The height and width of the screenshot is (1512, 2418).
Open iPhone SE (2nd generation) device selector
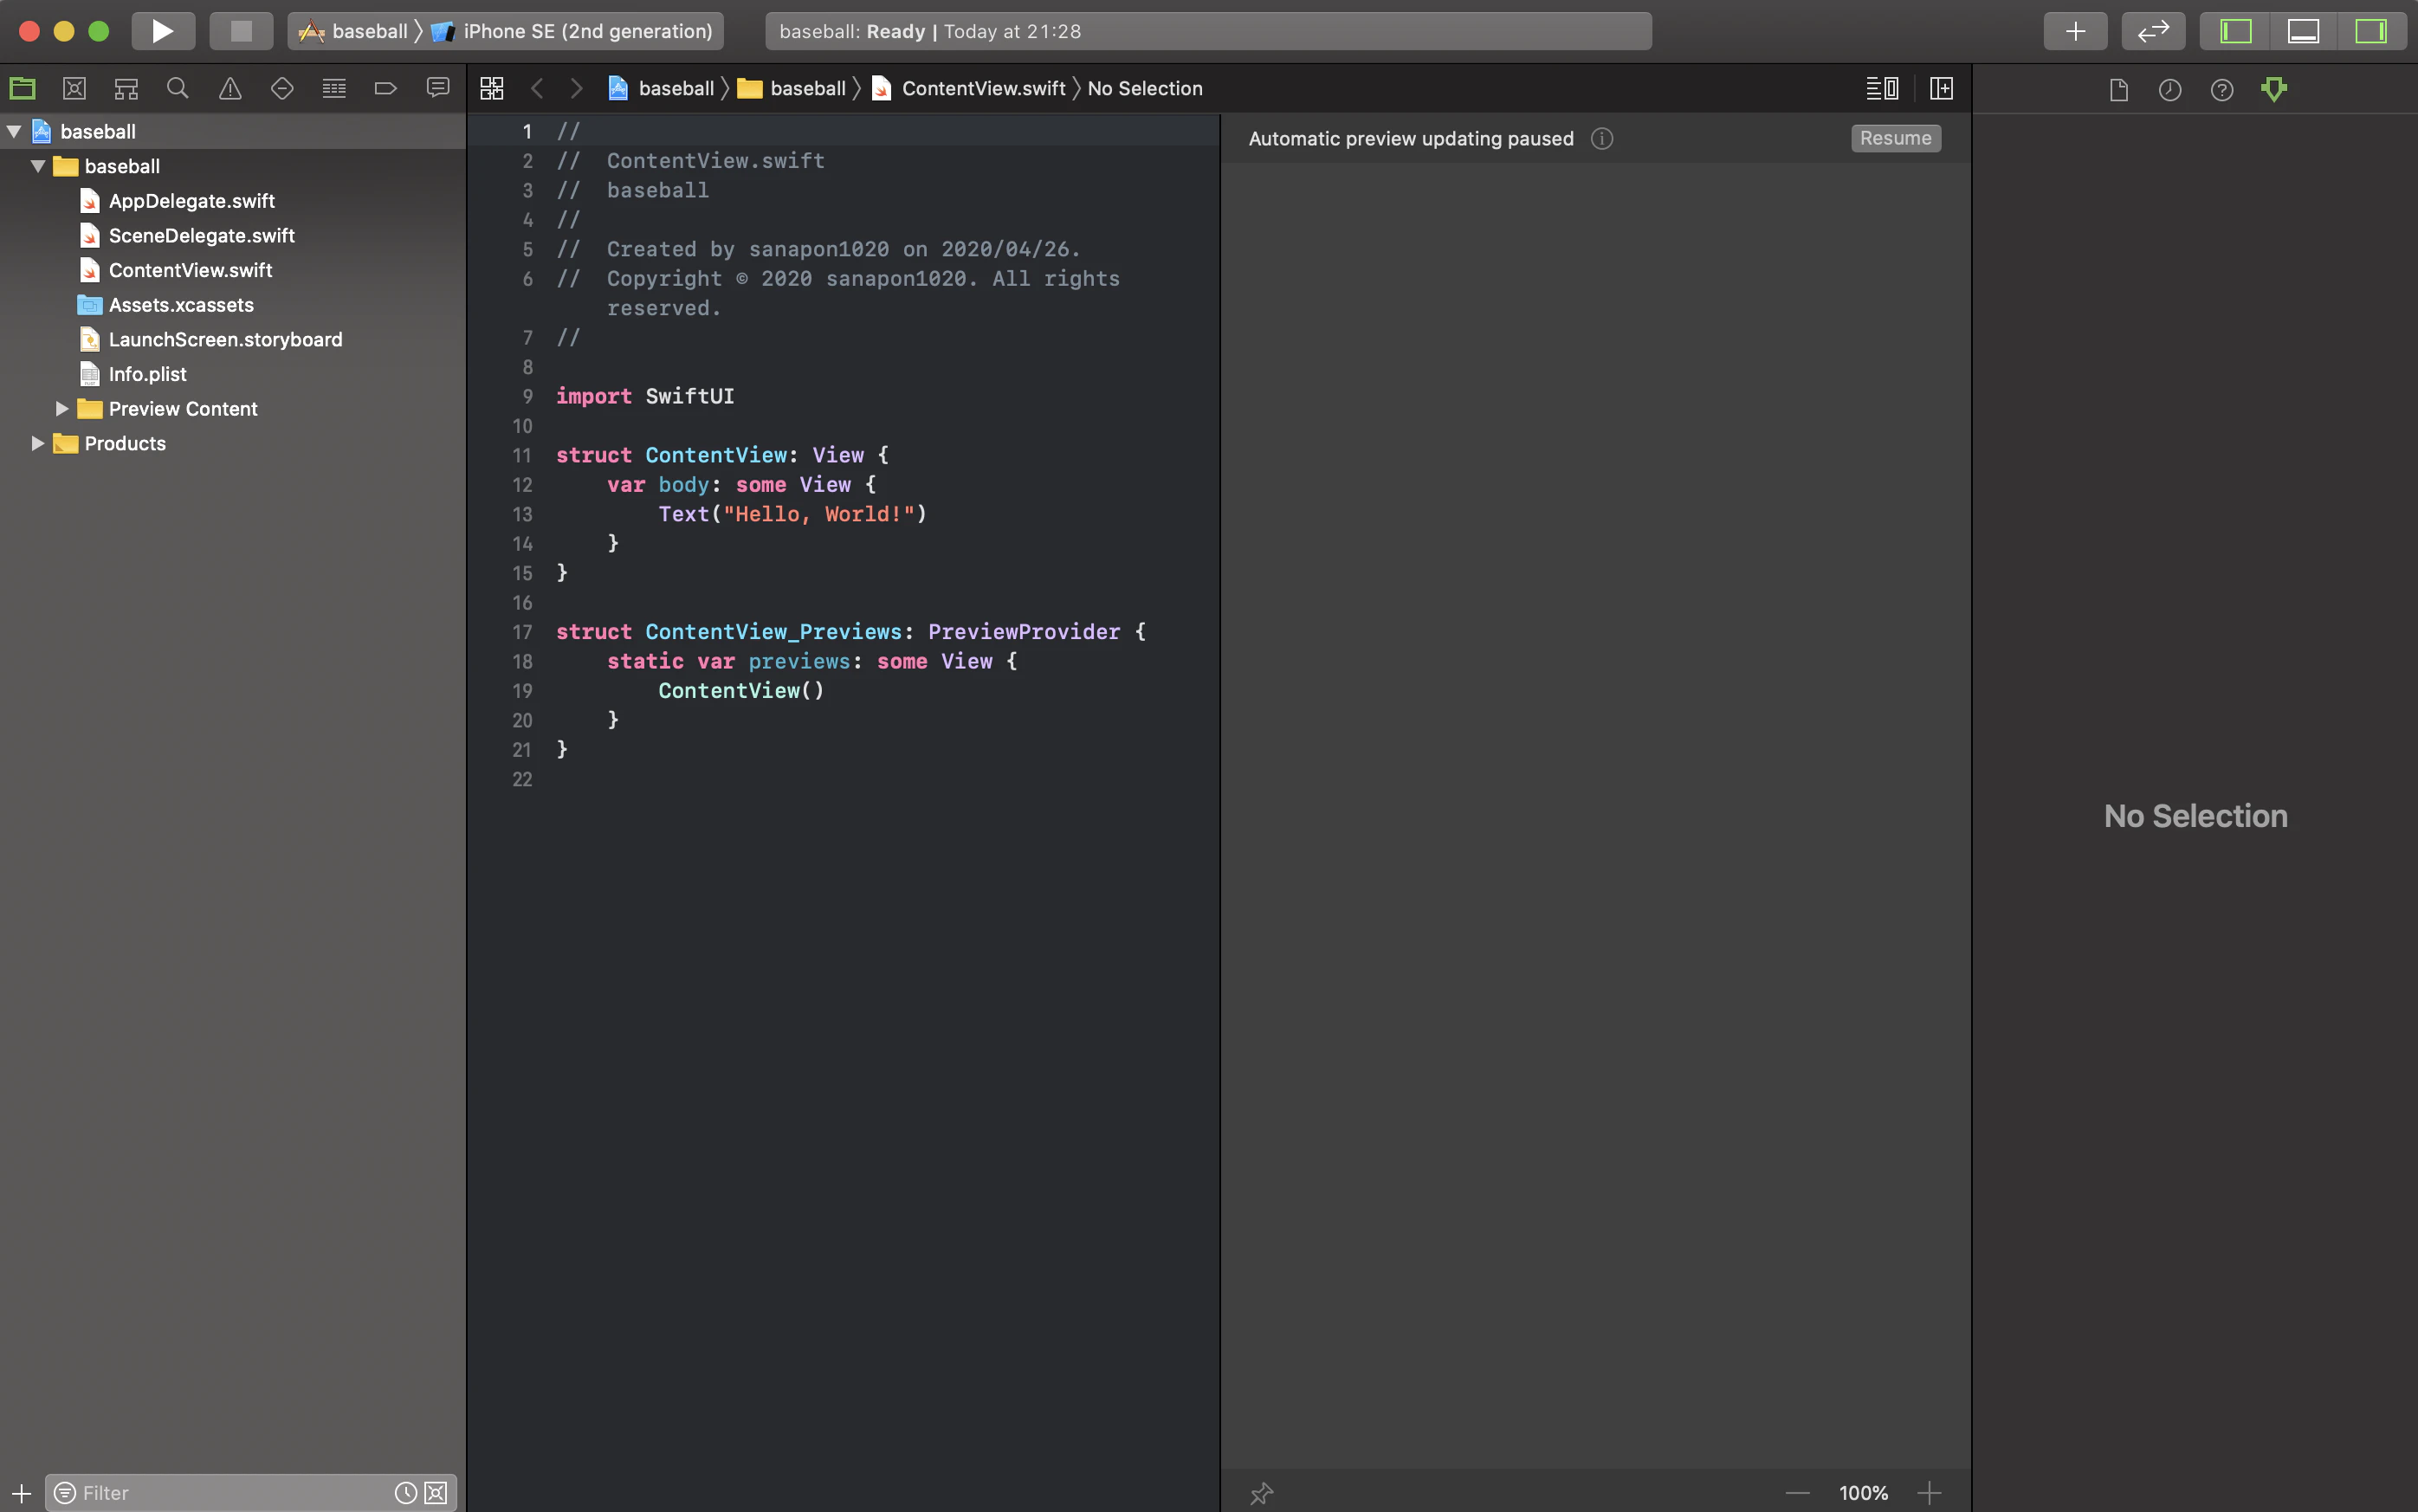tap(586, 31)
